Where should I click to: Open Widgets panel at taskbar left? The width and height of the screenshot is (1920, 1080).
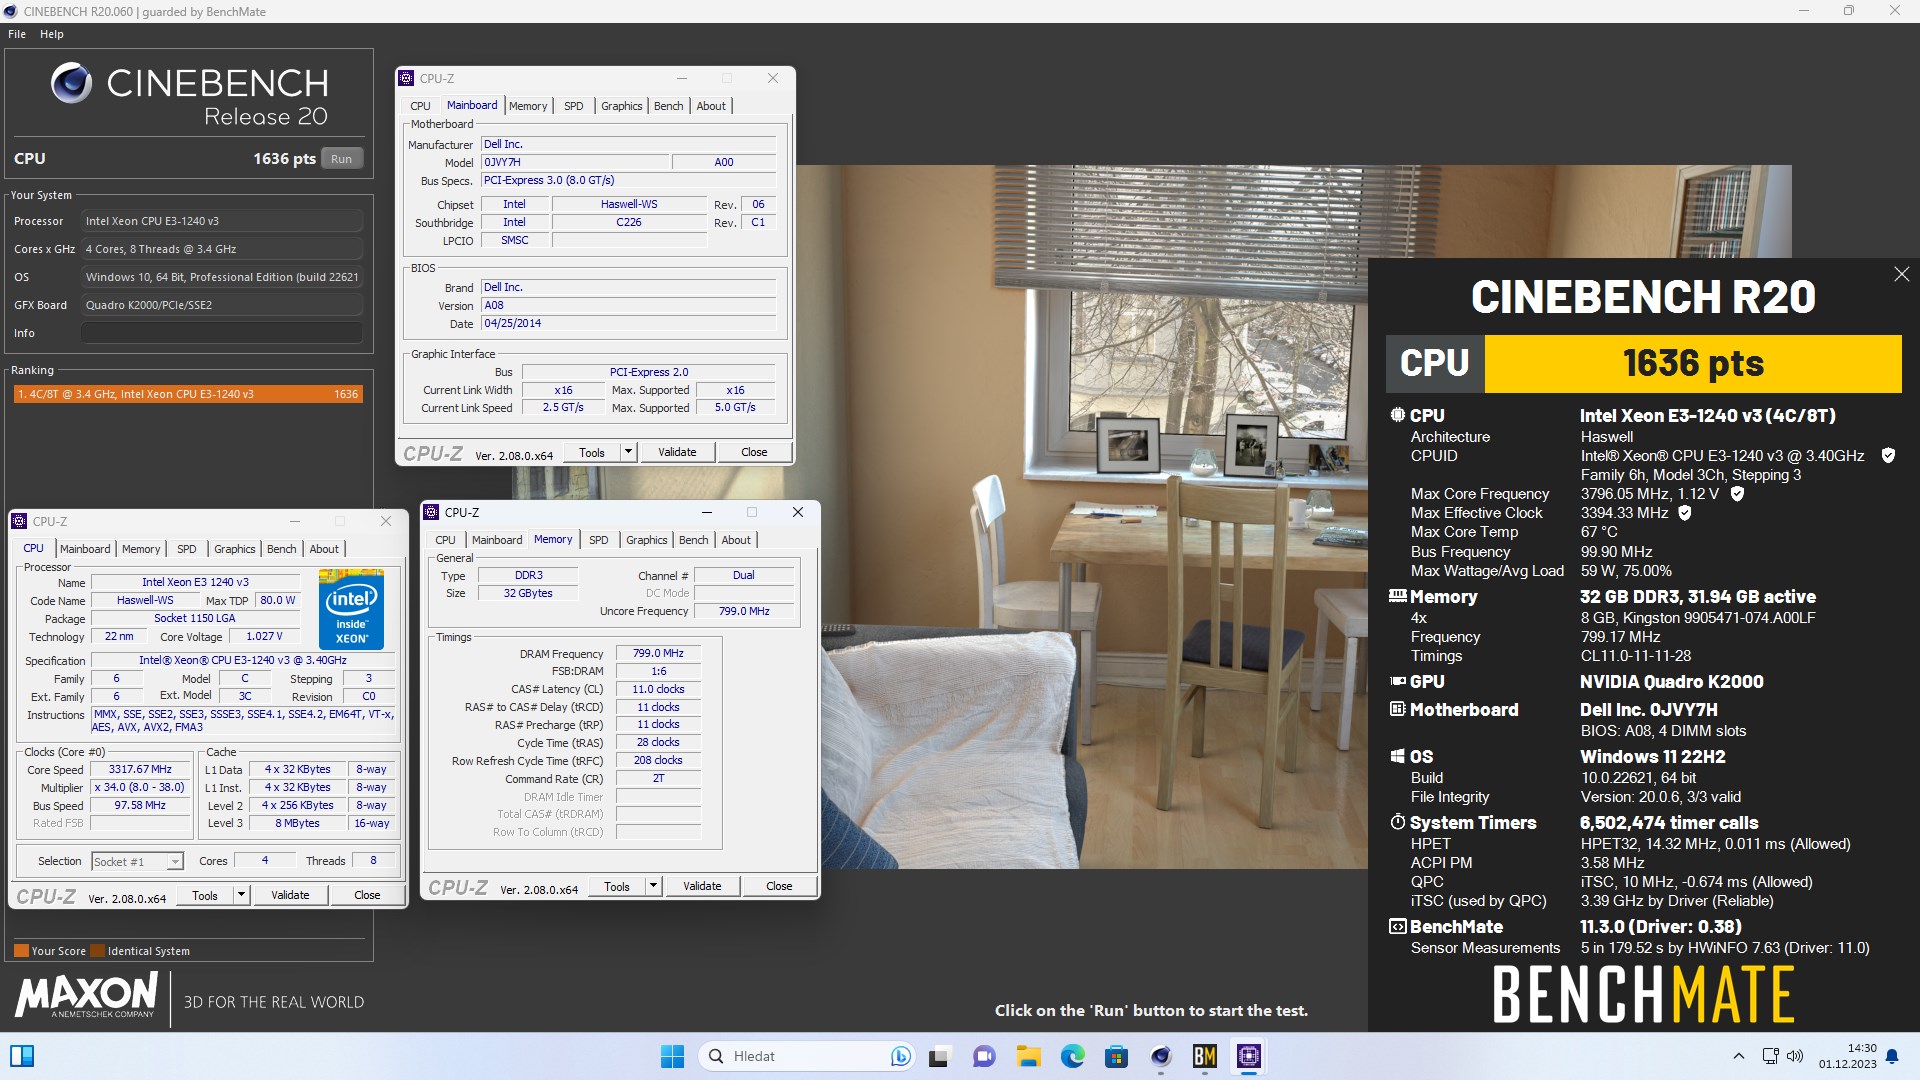(x=21, y=1056)
